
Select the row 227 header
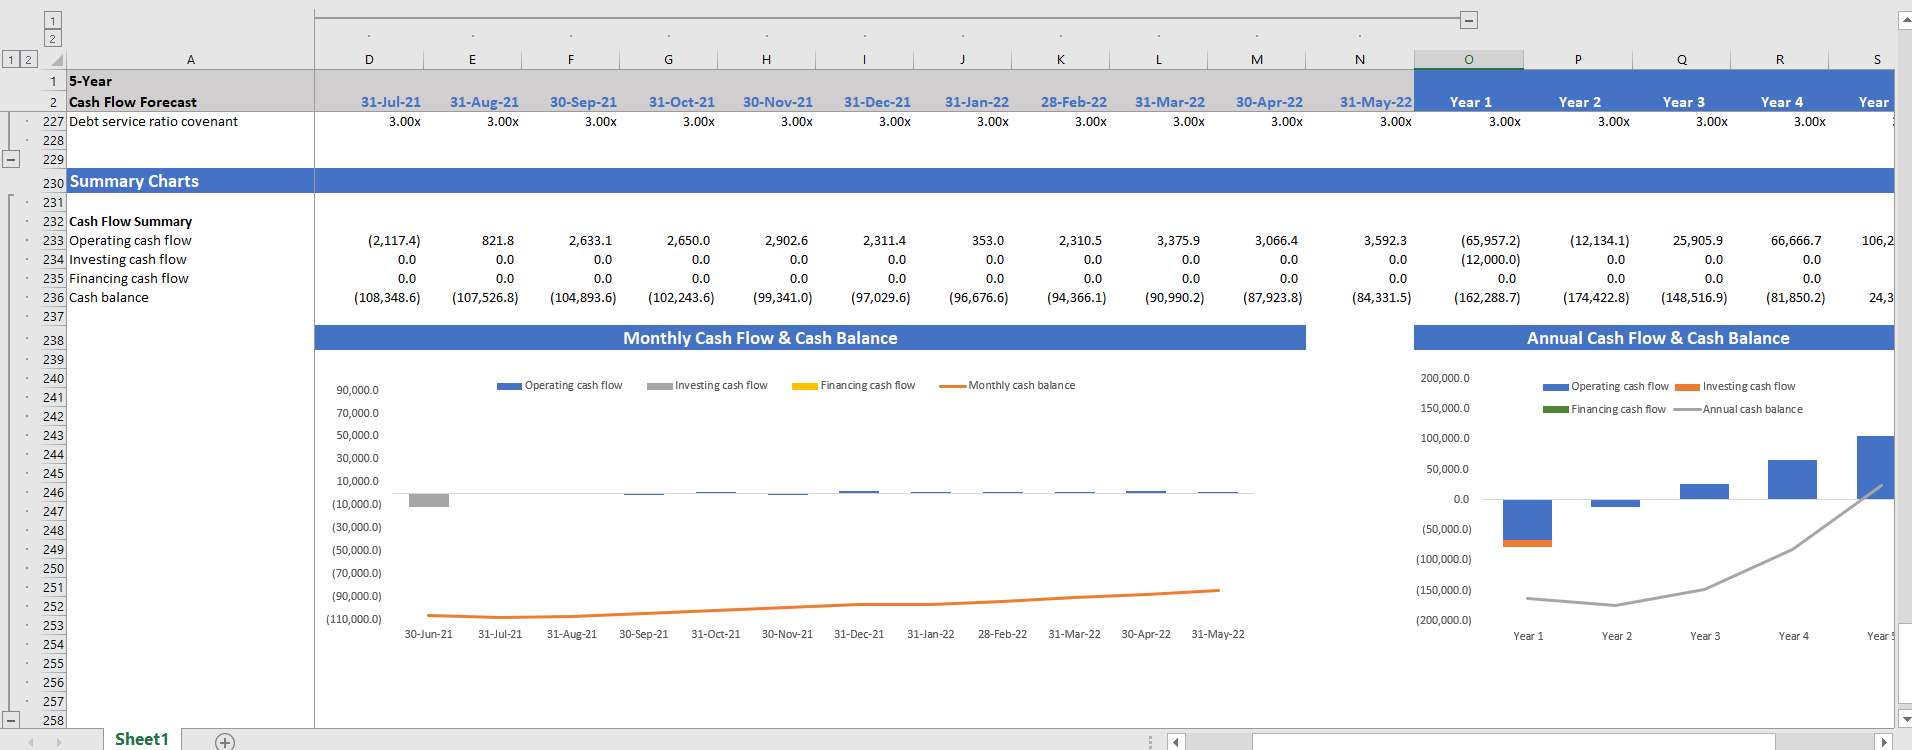53,122
